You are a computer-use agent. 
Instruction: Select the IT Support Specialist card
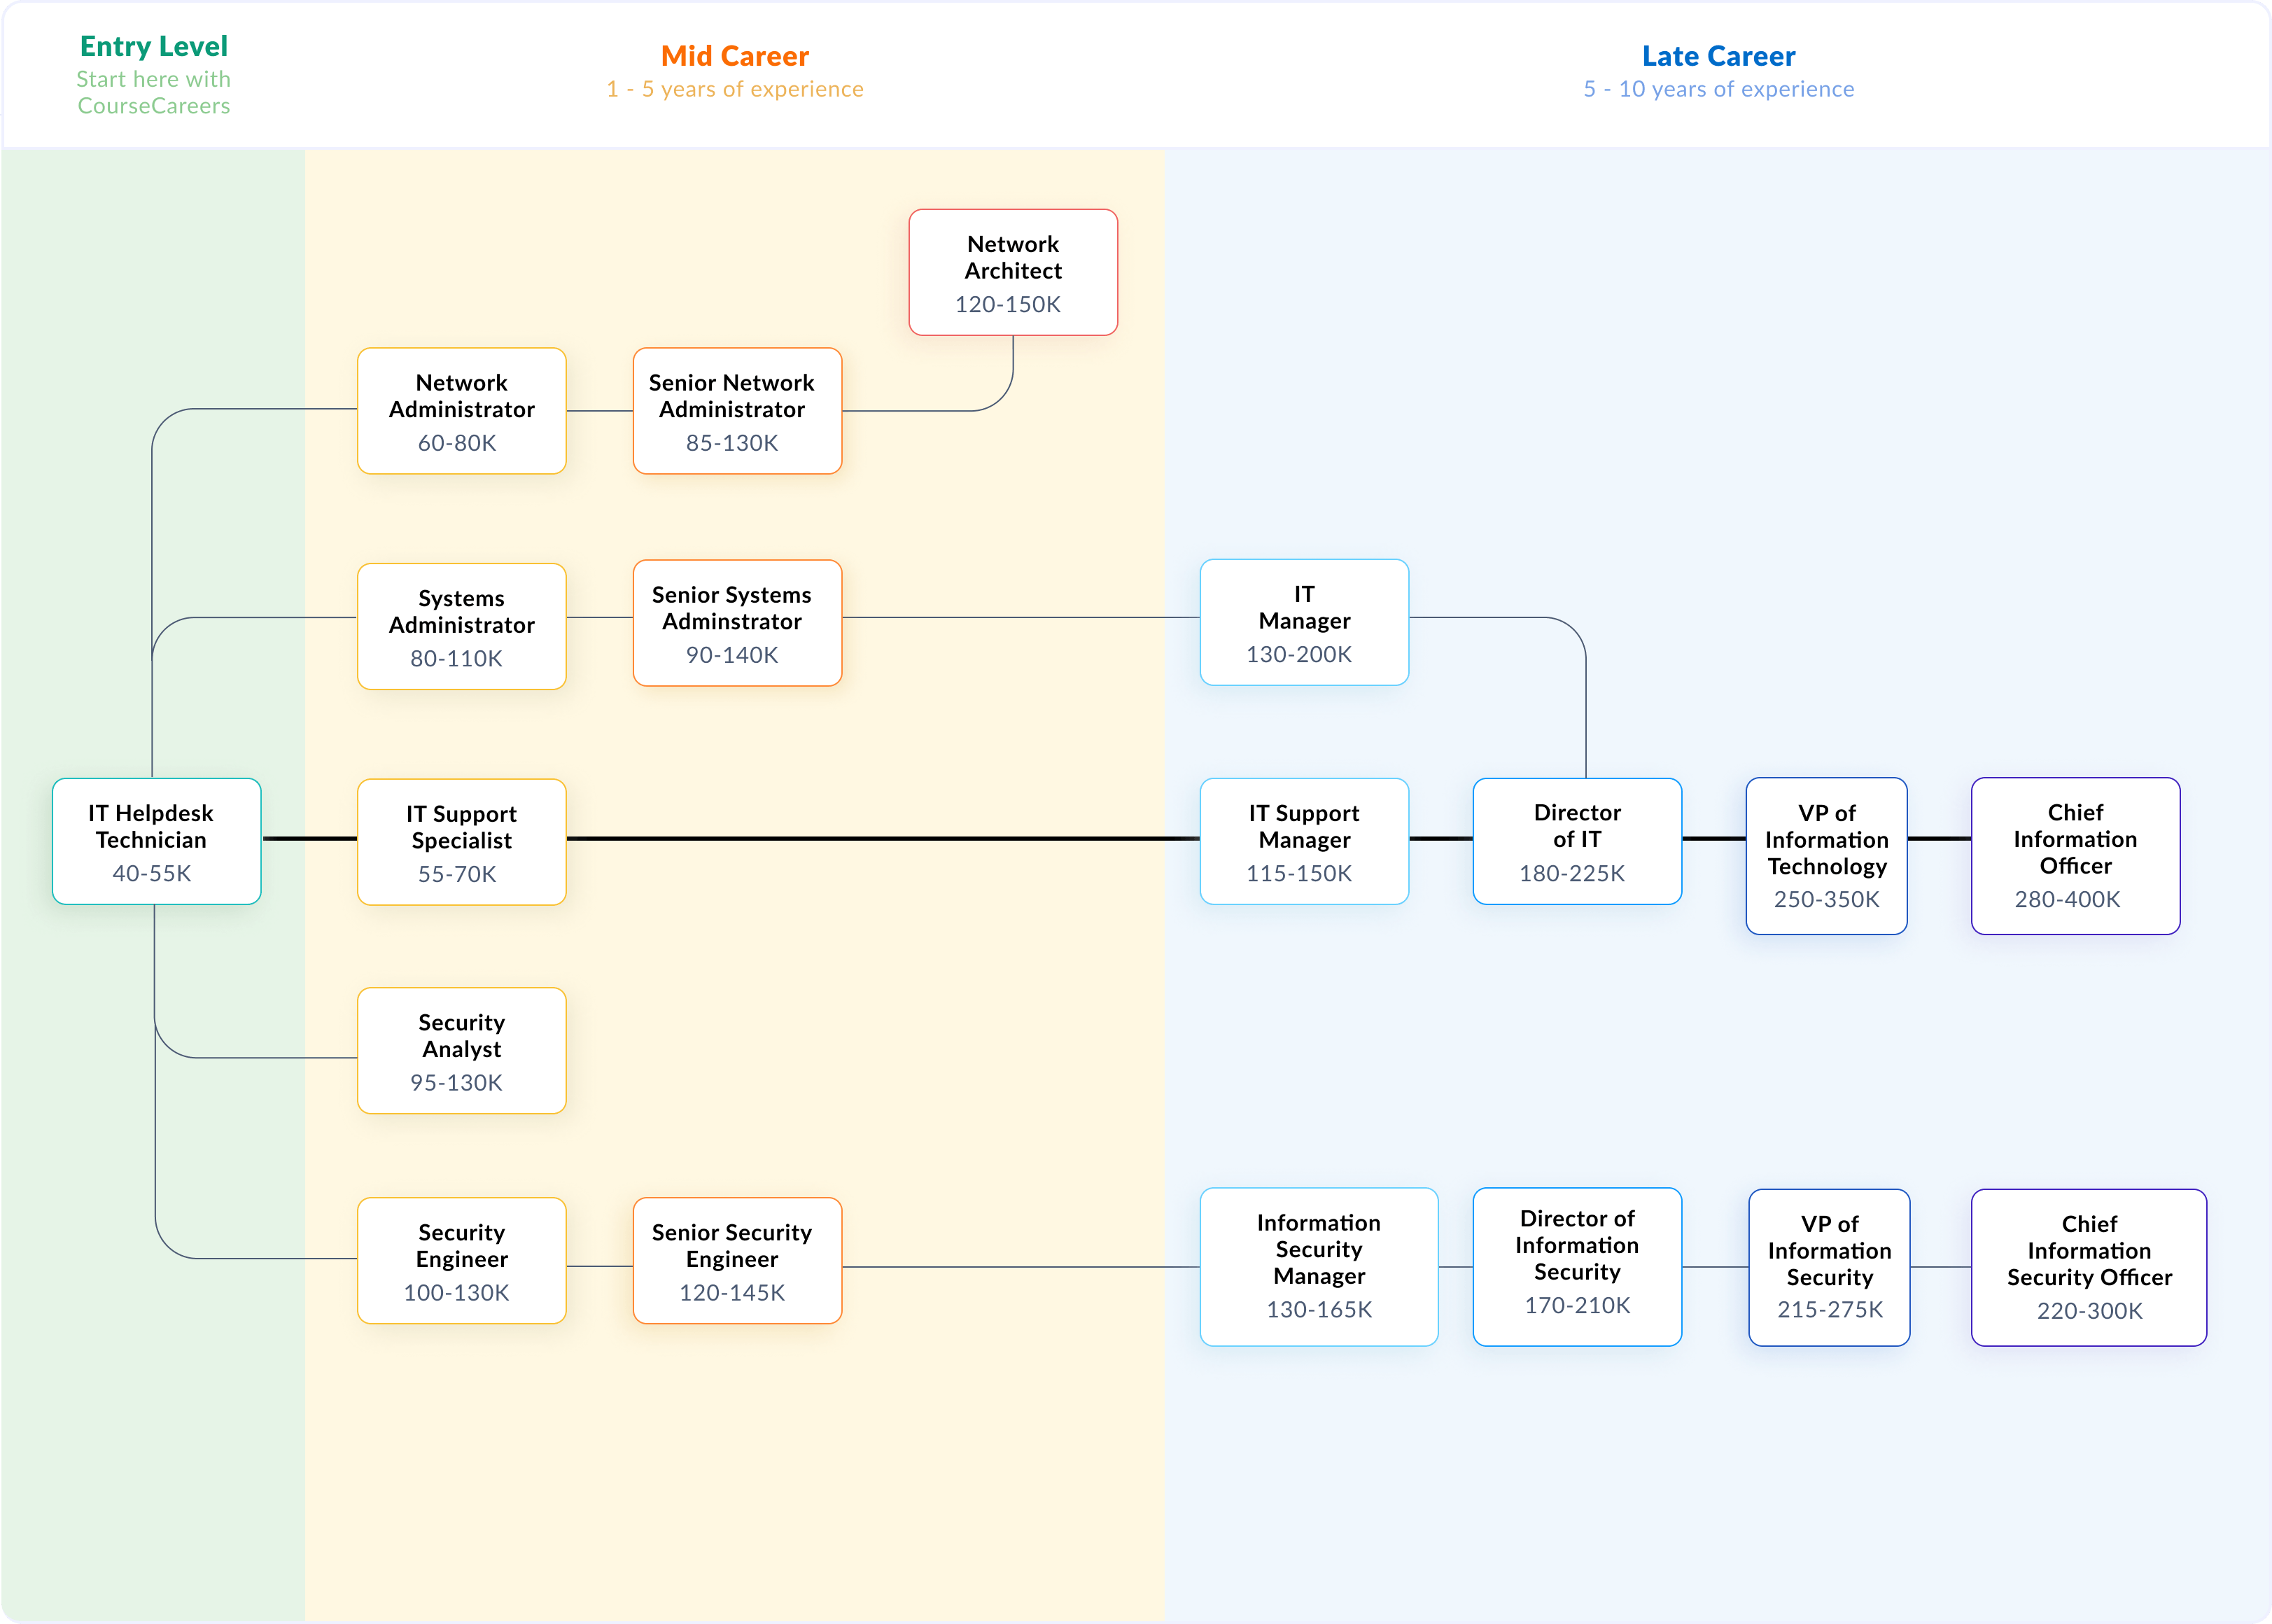[x=461, y=842]
